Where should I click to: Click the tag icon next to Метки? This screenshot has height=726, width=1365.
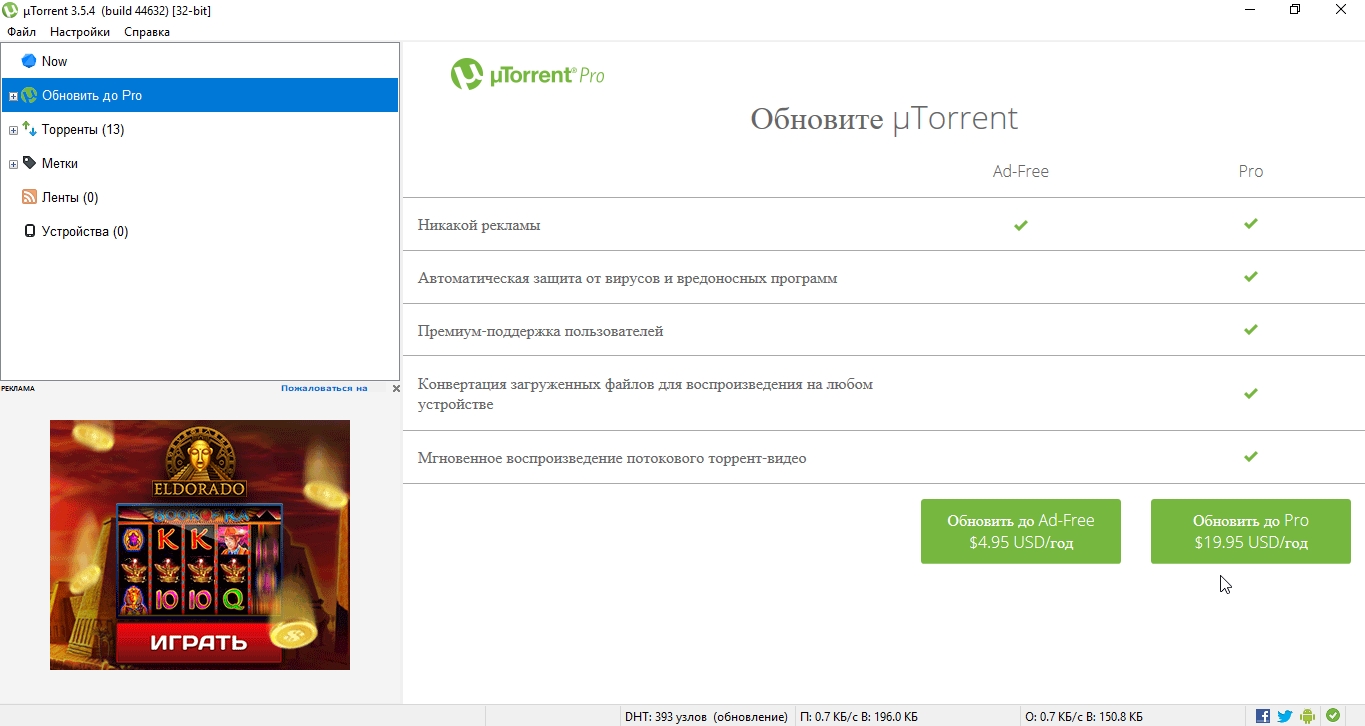point(29,163)
